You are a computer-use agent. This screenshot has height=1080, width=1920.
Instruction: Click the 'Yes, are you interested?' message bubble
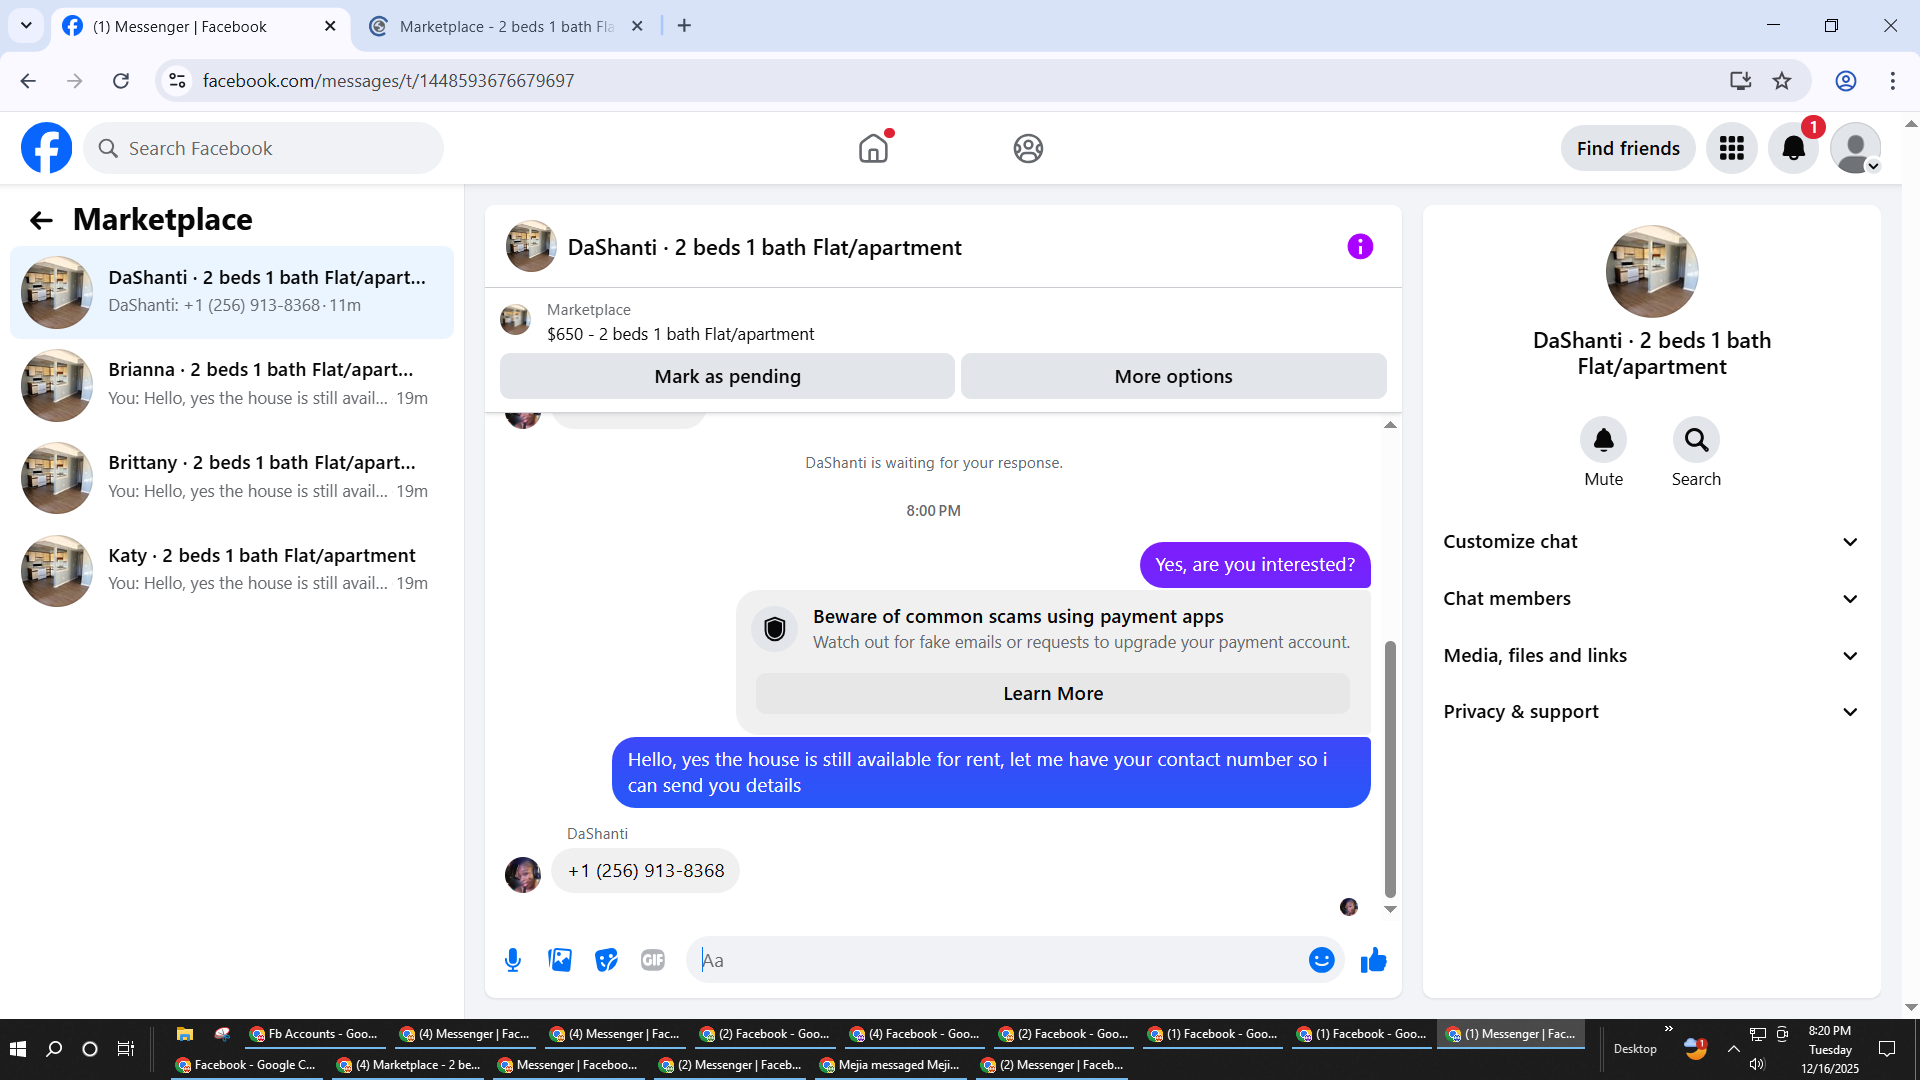coord(1255,565)
